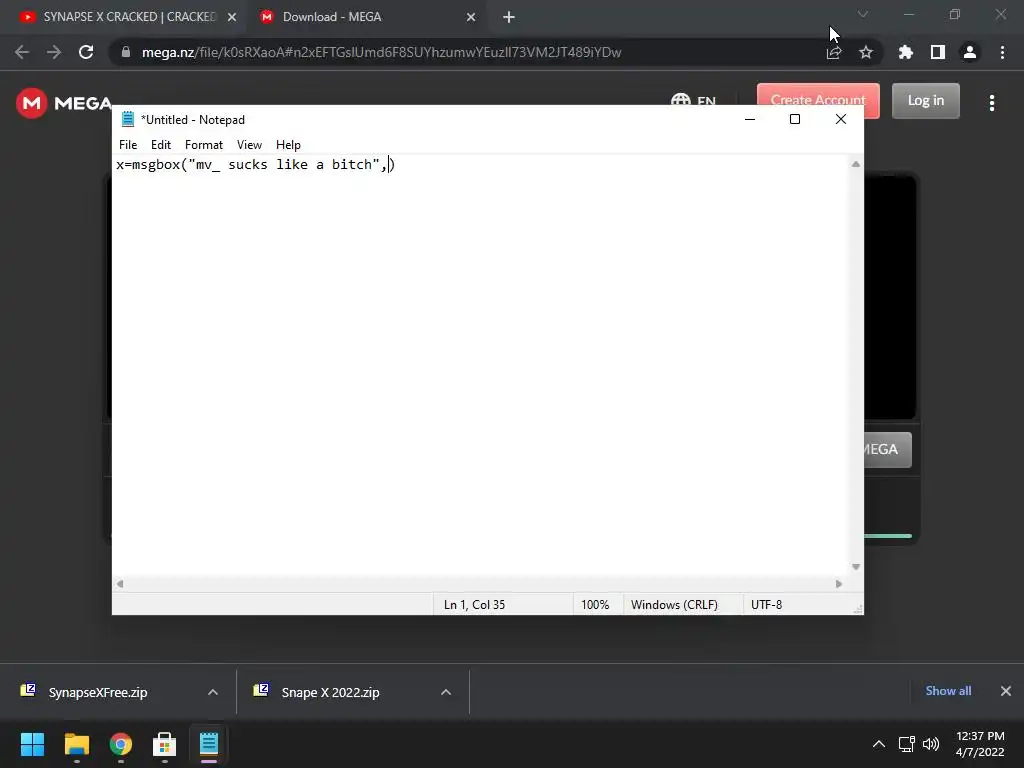Open a new Chrome tab
Viewport: 1024px width, 768px height.
point(509,17)
